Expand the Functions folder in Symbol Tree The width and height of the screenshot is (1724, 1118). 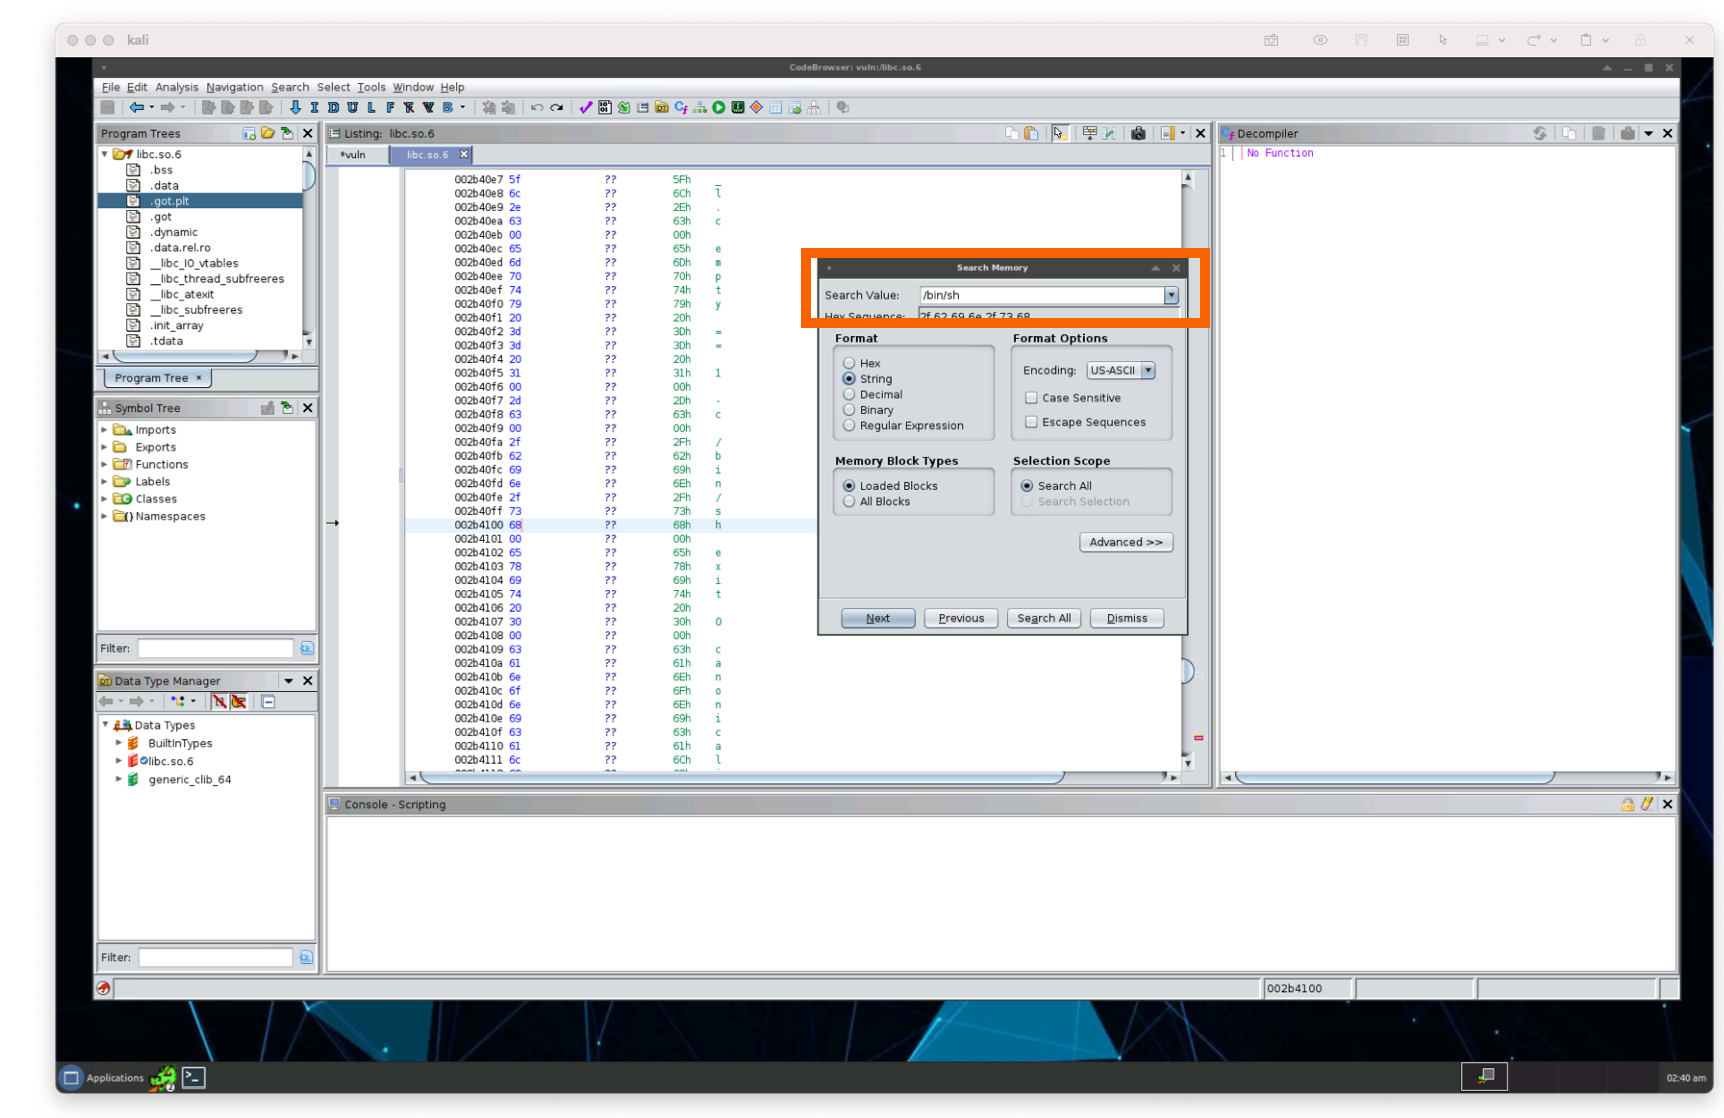[105, 464]
